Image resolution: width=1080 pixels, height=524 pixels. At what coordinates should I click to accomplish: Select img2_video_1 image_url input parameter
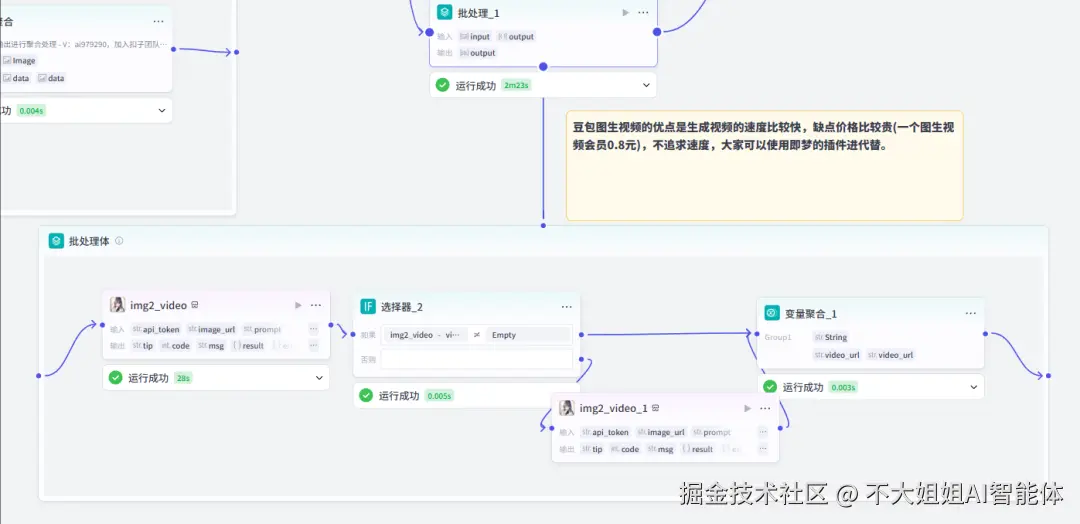[661, 432]
